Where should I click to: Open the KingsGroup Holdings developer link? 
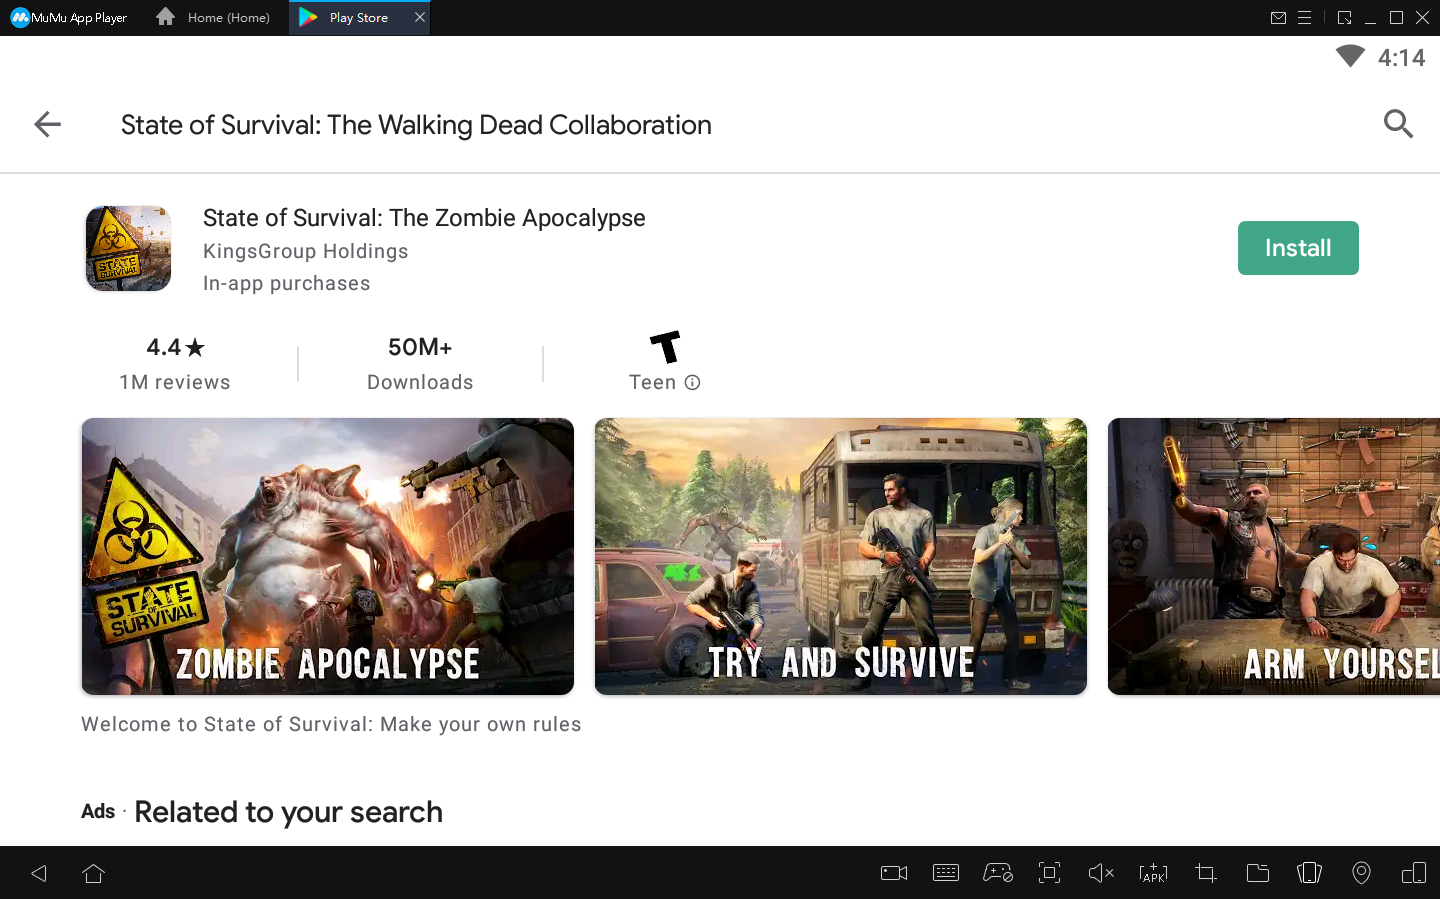pos(305,251)
